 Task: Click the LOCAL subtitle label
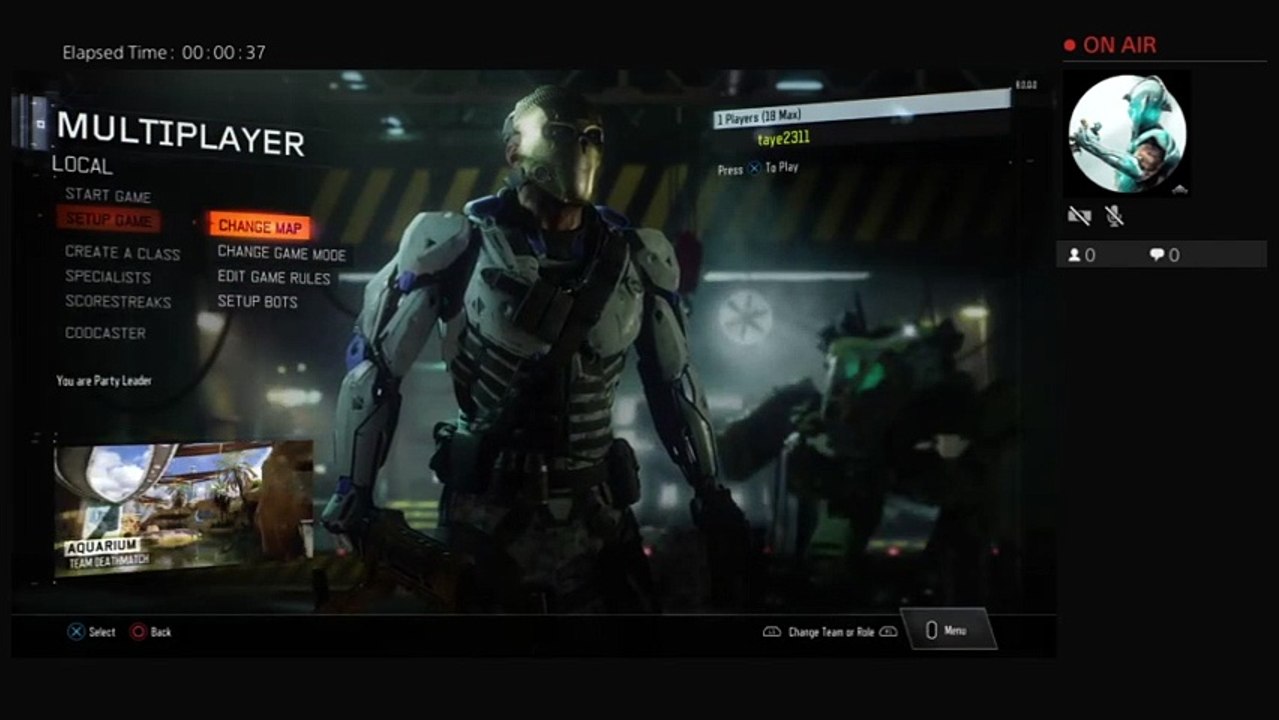coord(82,166)
